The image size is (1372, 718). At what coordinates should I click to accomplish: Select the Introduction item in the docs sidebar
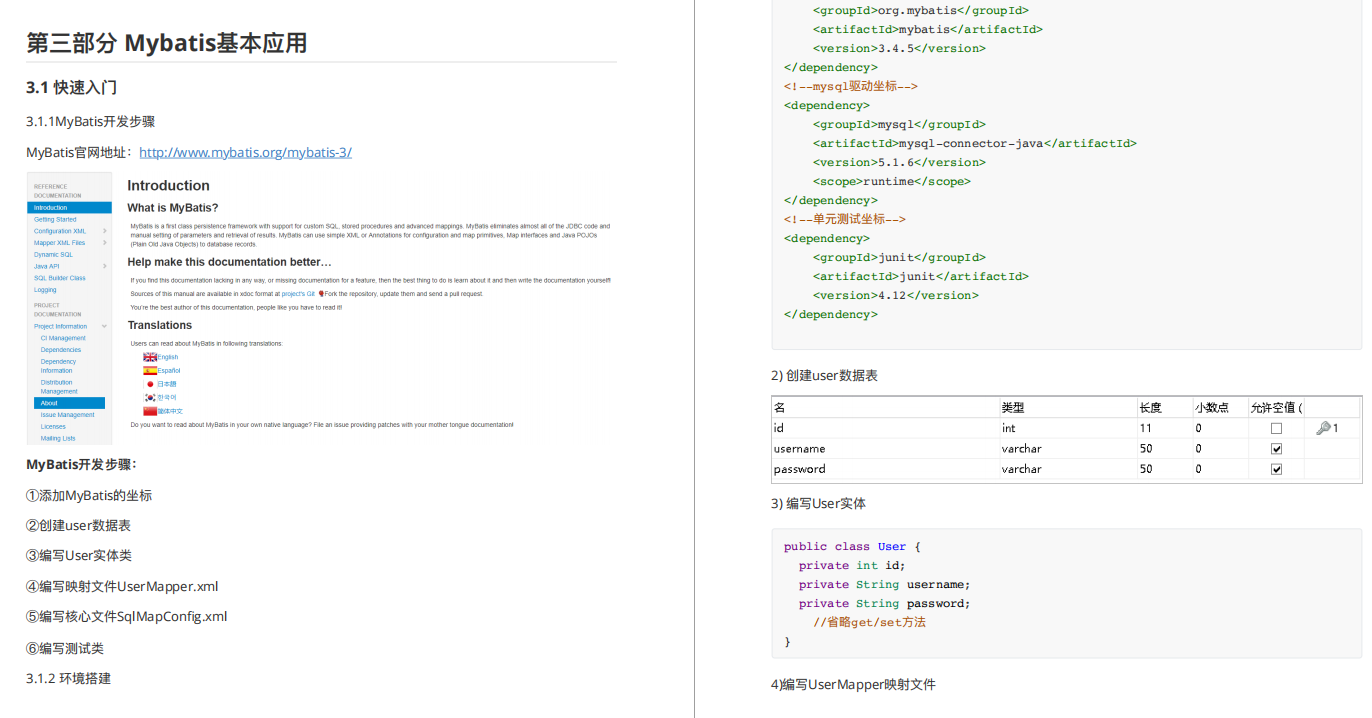70,208
